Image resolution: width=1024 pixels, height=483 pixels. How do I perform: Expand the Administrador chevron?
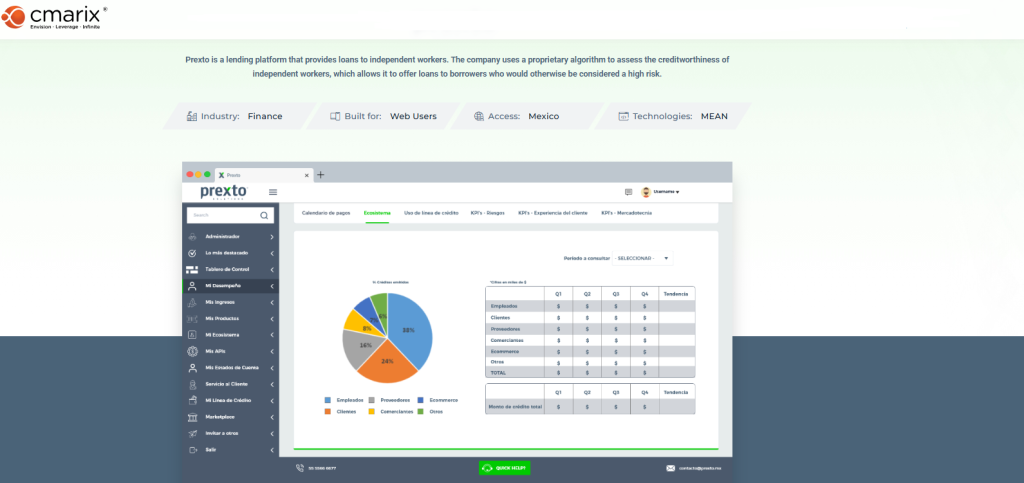[x=272, y=236]
